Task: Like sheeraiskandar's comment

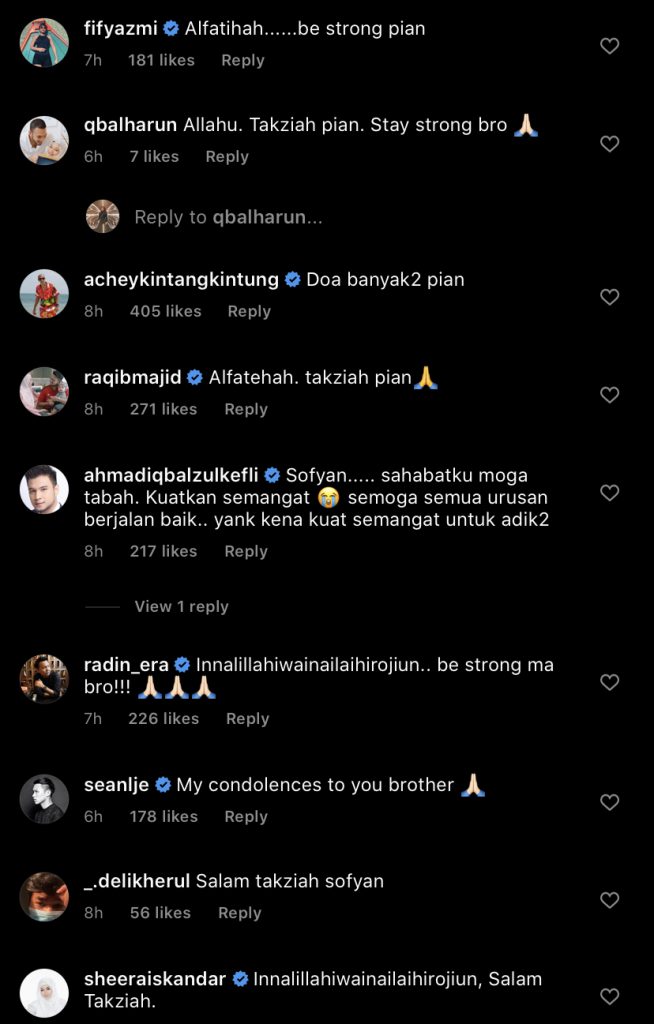Action: (609, 996)
